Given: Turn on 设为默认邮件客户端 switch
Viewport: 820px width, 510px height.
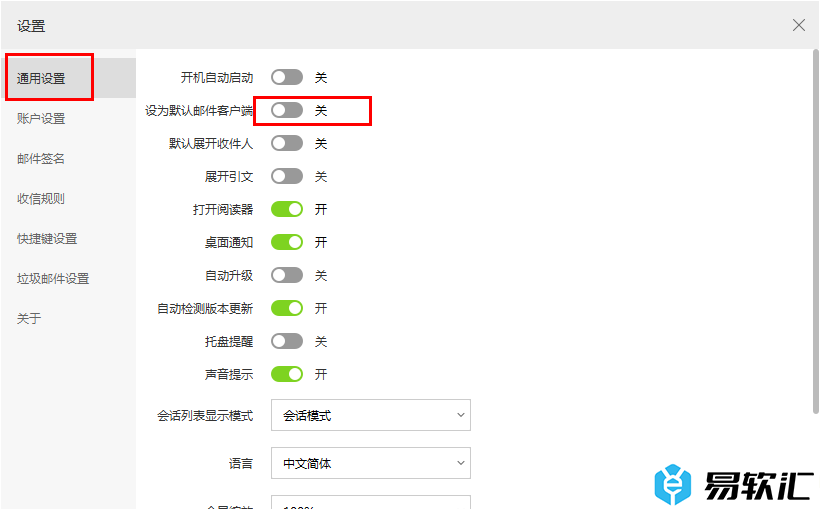Looking at the screenshot, I should (287, 110).
